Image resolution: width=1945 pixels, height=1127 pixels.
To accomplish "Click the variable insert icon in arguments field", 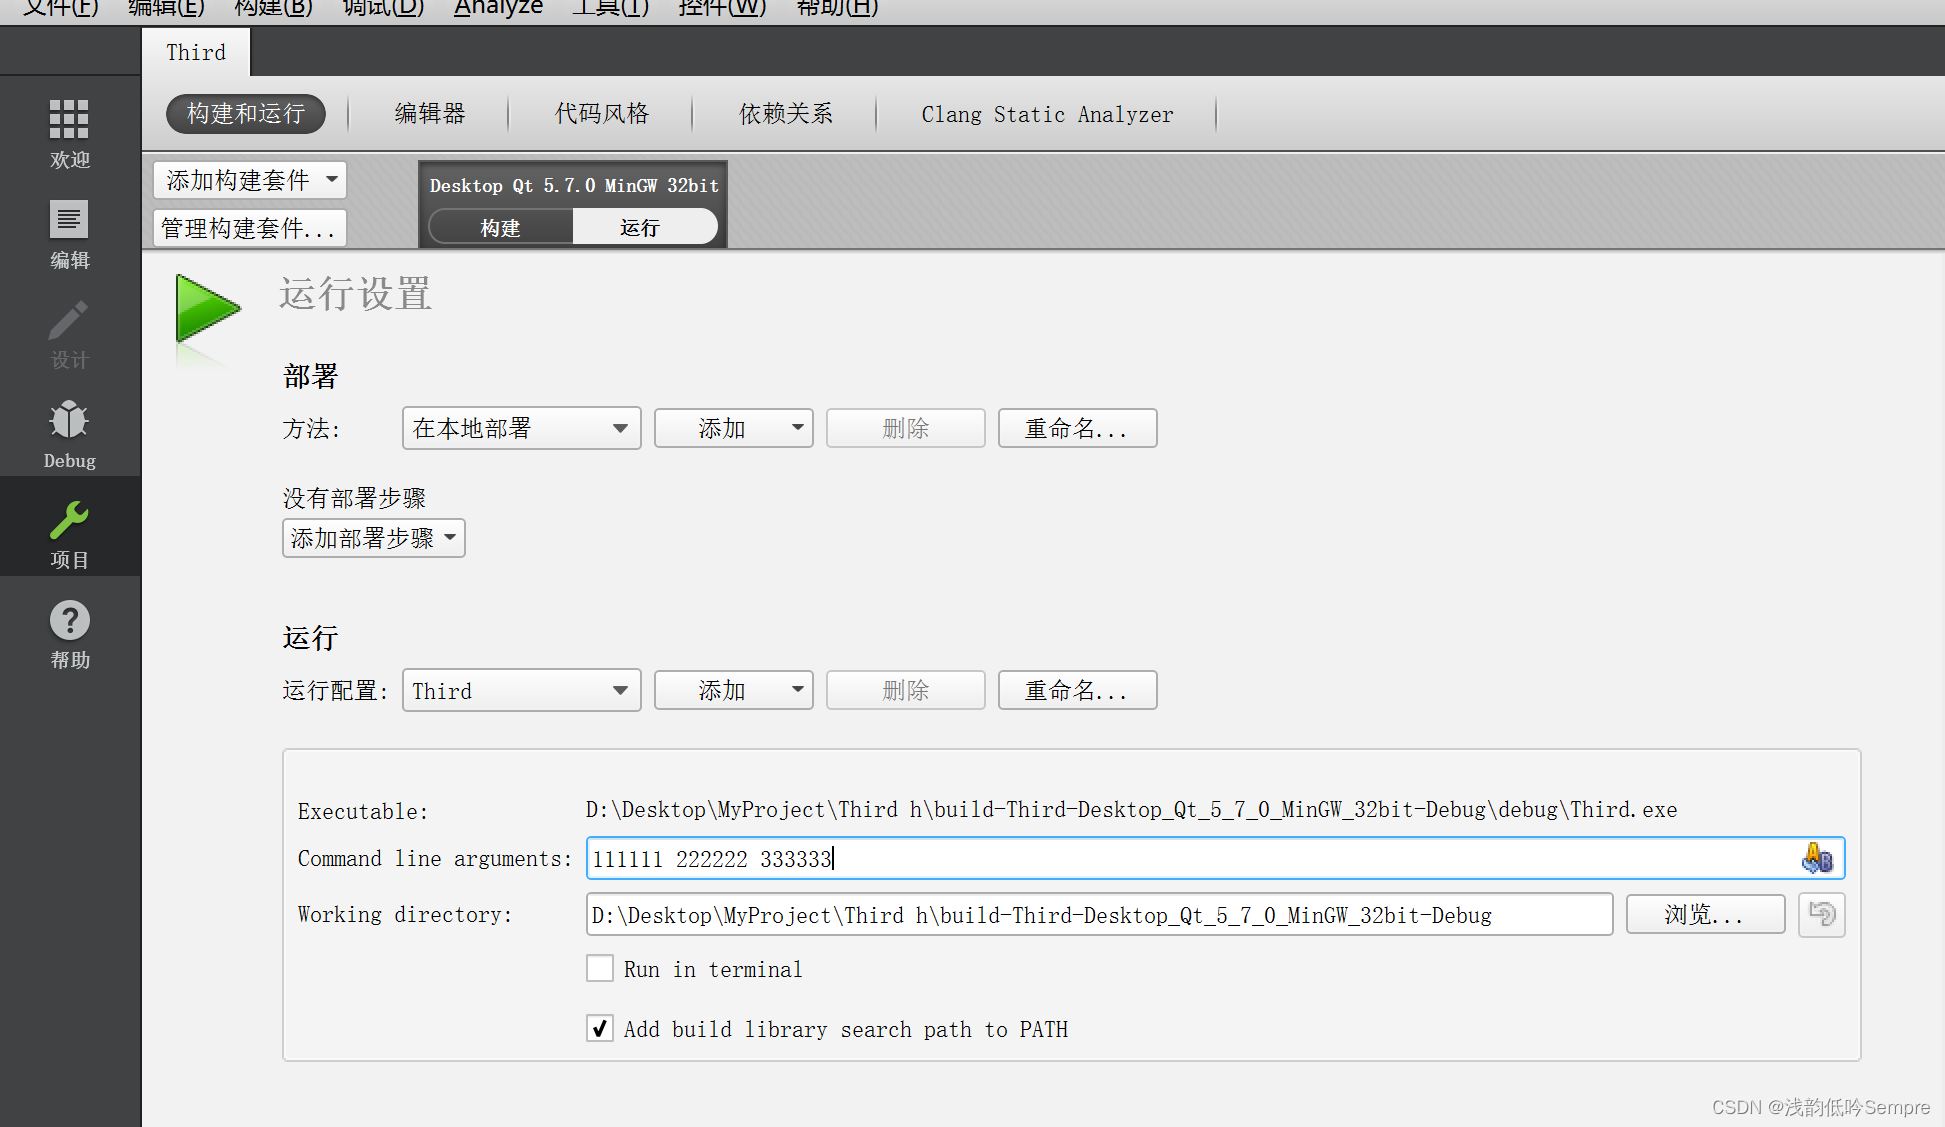I will (x=1819, y=858).
